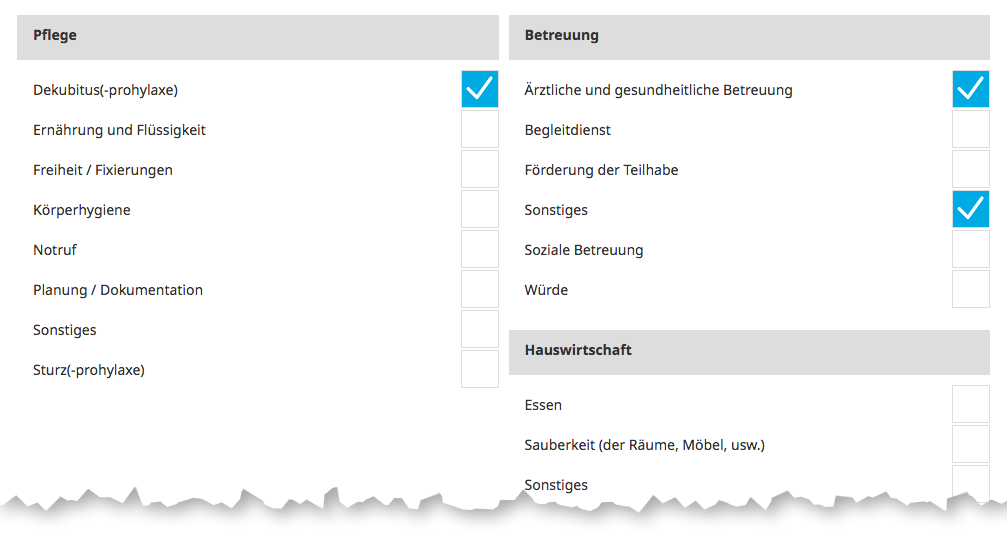Enable Sauberkeit (der Räume, Möbel, usw.) checkbox
Viewport: 1007px width, 533px height.
(971, 444)
